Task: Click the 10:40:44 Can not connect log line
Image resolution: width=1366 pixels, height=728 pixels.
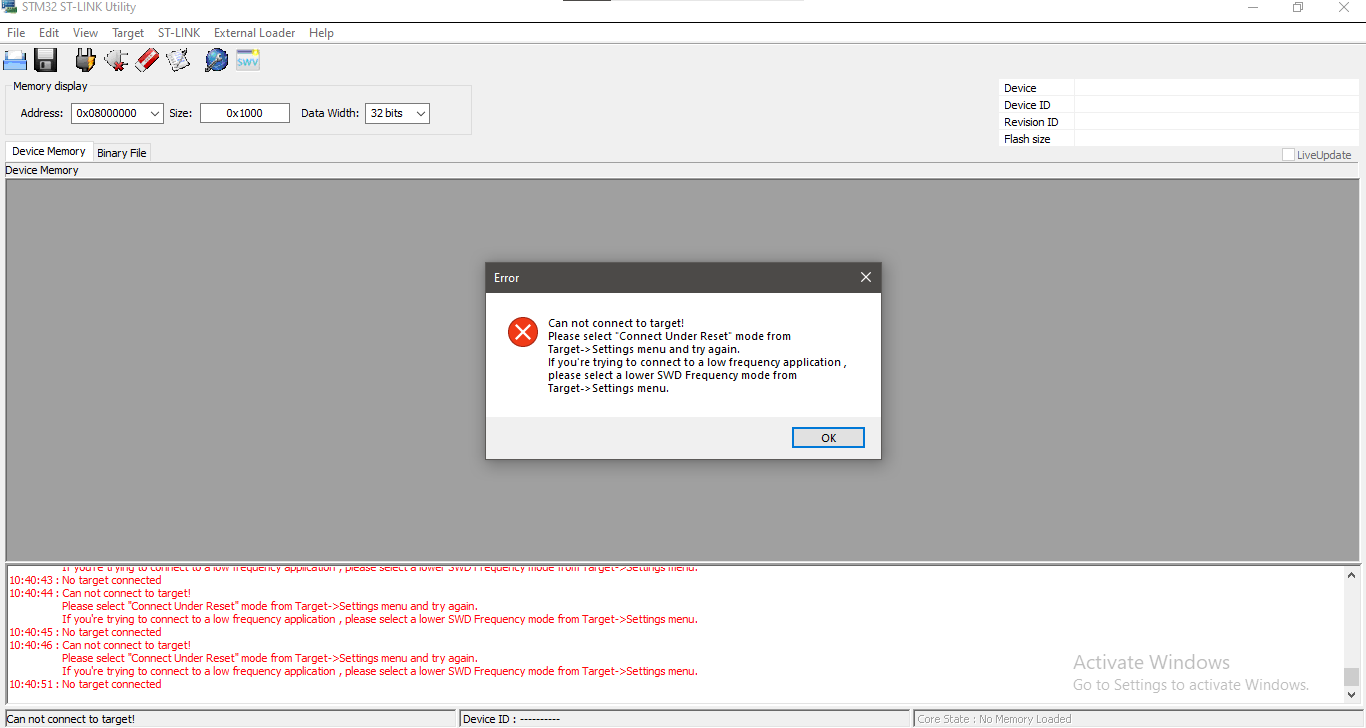Action: point(100,594)
